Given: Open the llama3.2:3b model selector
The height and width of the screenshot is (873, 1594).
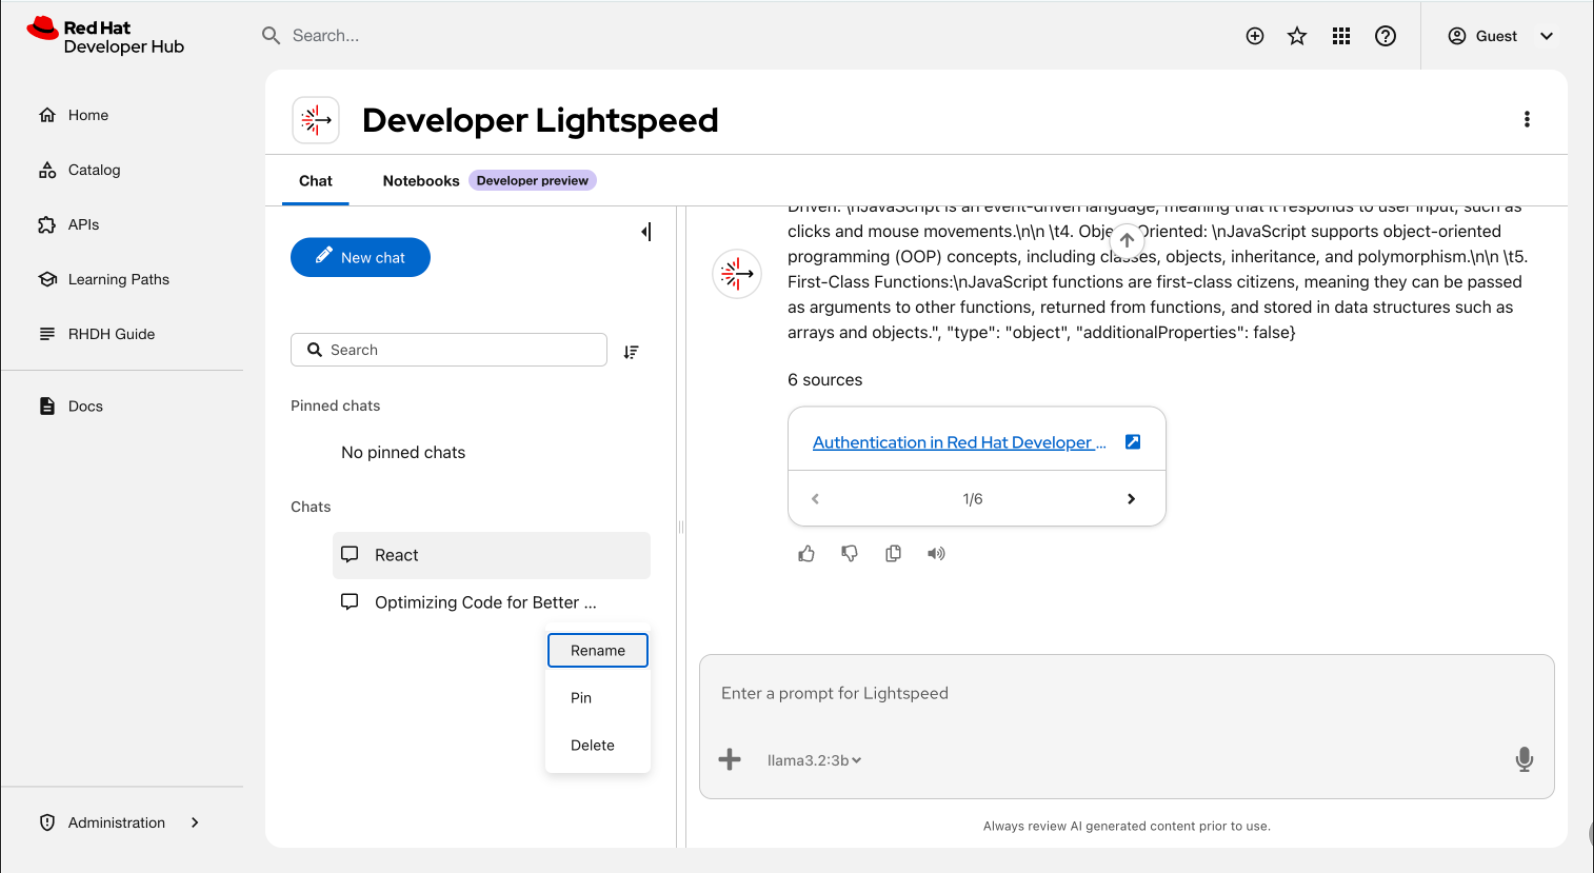Looking at the screenshot, I should (x=814, y=760).
